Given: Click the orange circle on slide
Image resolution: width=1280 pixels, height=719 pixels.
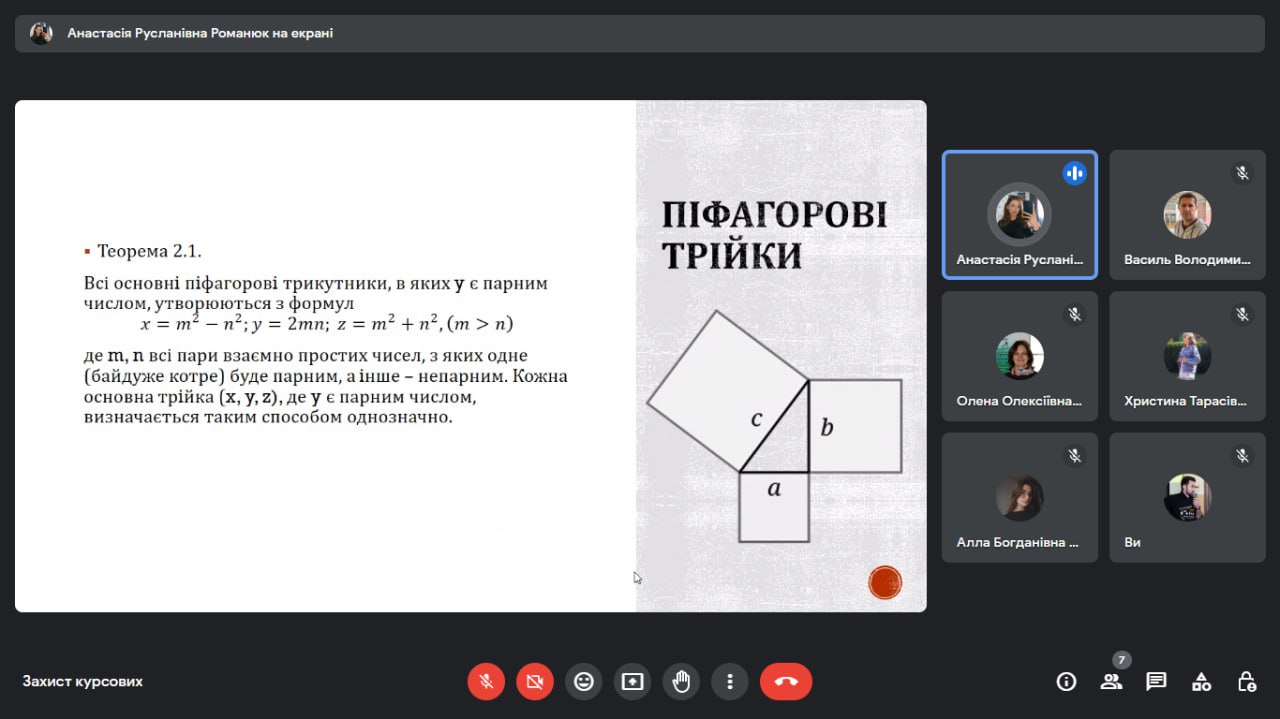Looking at the screenshot, I should click(885, 582).
